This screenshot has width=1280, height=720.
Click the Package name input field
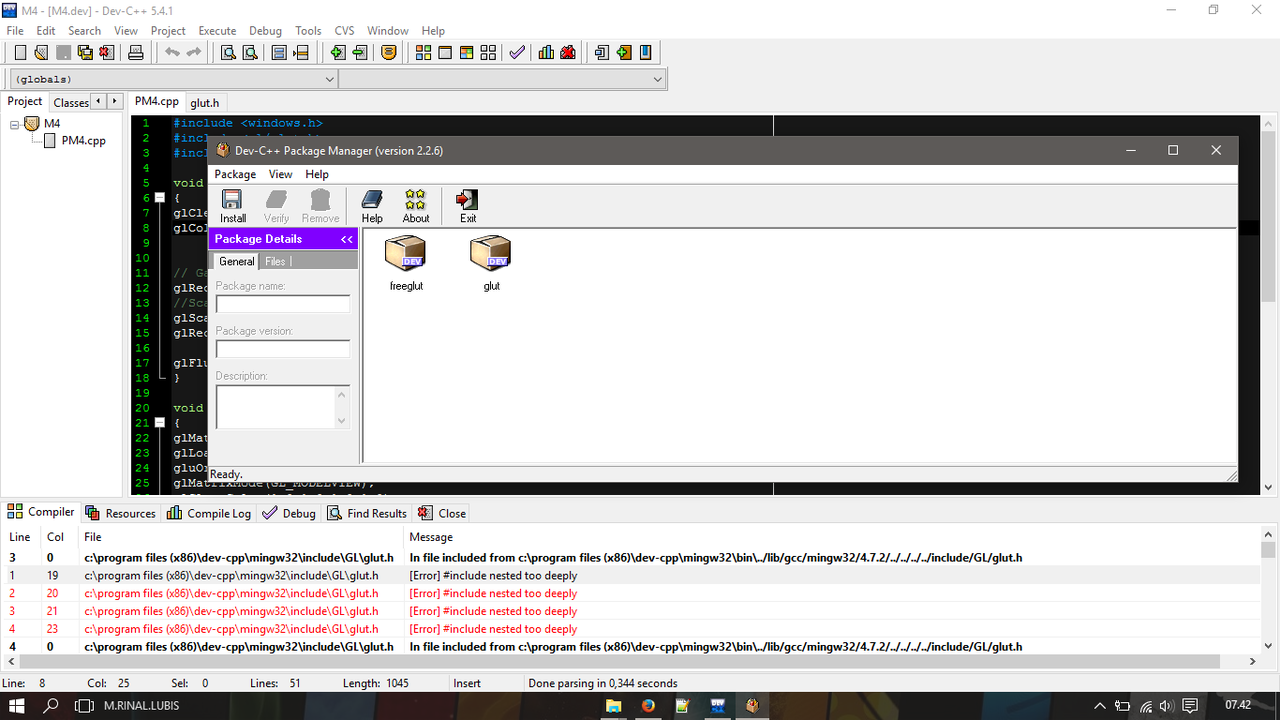[283, 304]
